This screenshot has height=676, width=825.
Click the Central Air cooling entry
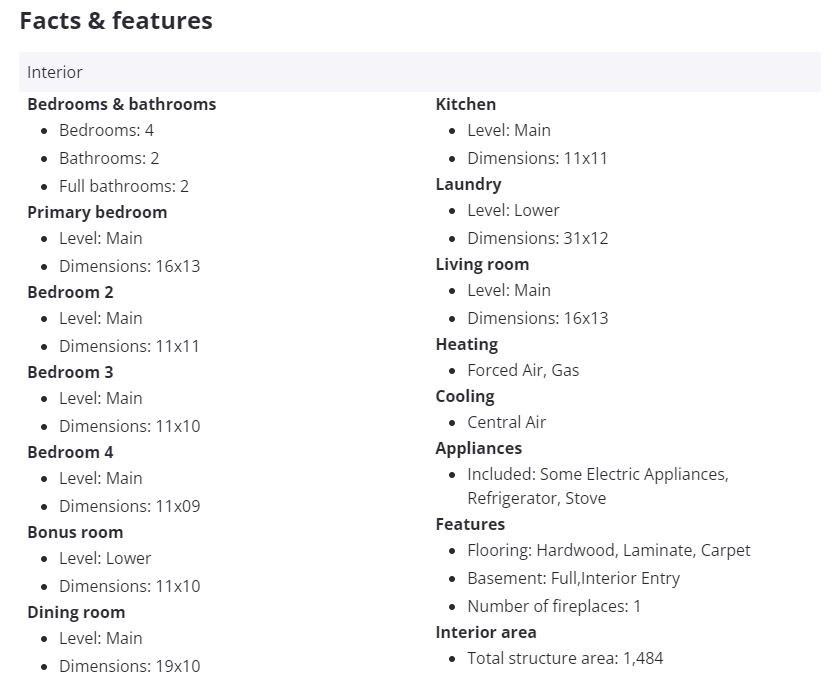tap(506, 422)
